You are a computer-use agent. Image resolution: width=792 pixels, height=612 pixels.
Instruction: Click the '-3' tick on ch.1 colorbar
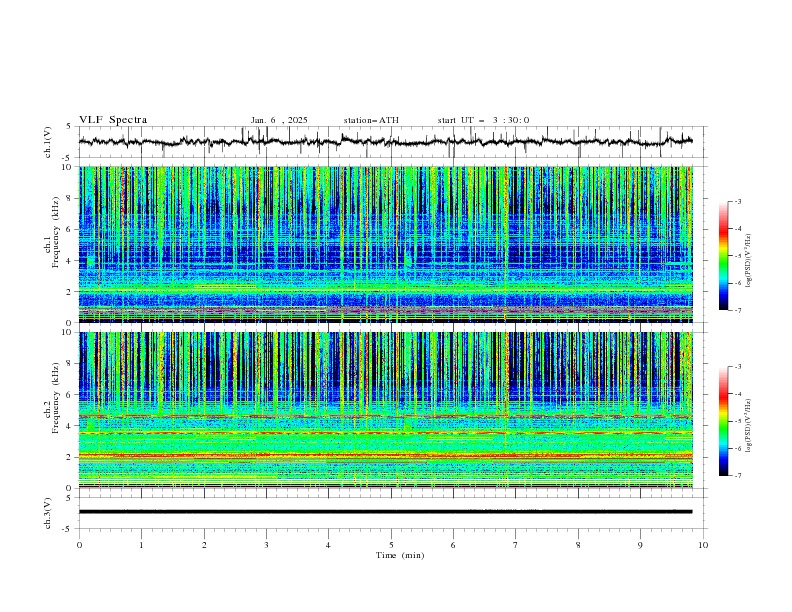coord(738,201)
